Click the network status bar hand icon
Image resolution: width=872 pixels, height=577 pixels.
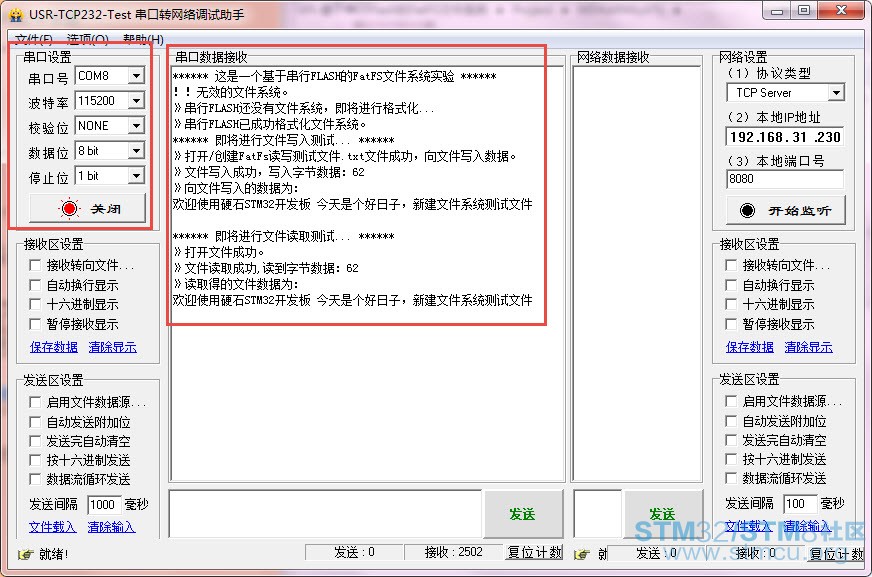[582, 554]
